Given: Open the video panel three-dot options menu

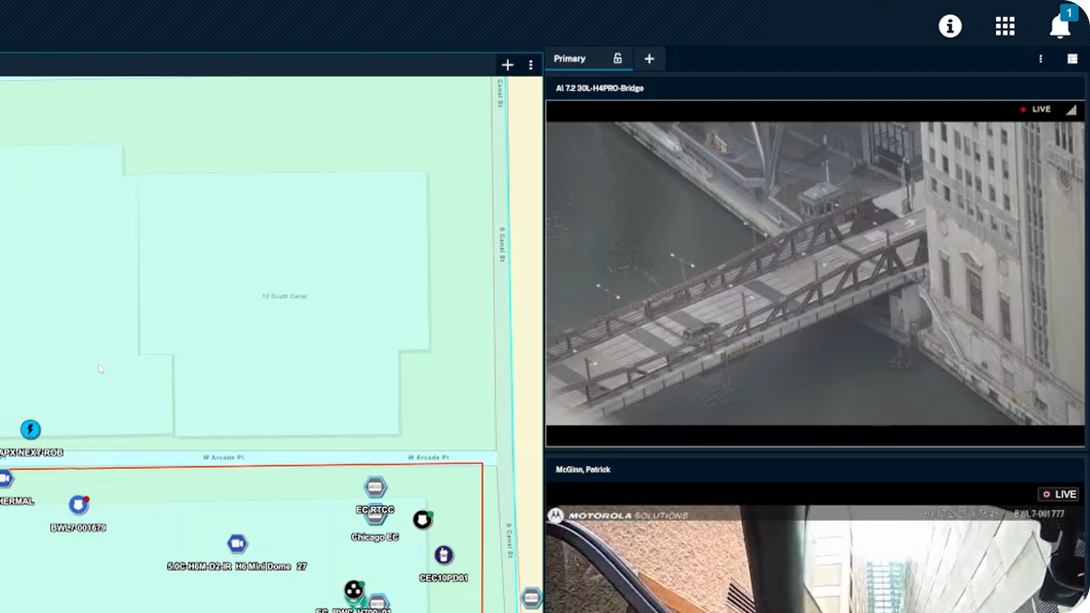Looking at the screenshot, I should 1041,59.
